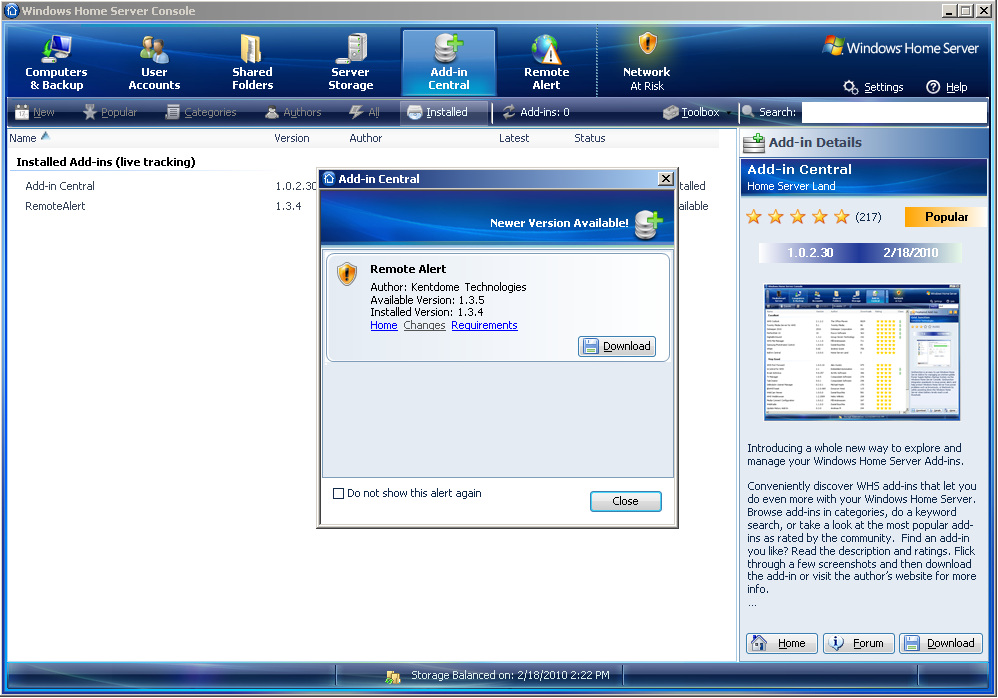998x698 pixels.
Task: Browse add-in Categories
Action: coord(200,112)
